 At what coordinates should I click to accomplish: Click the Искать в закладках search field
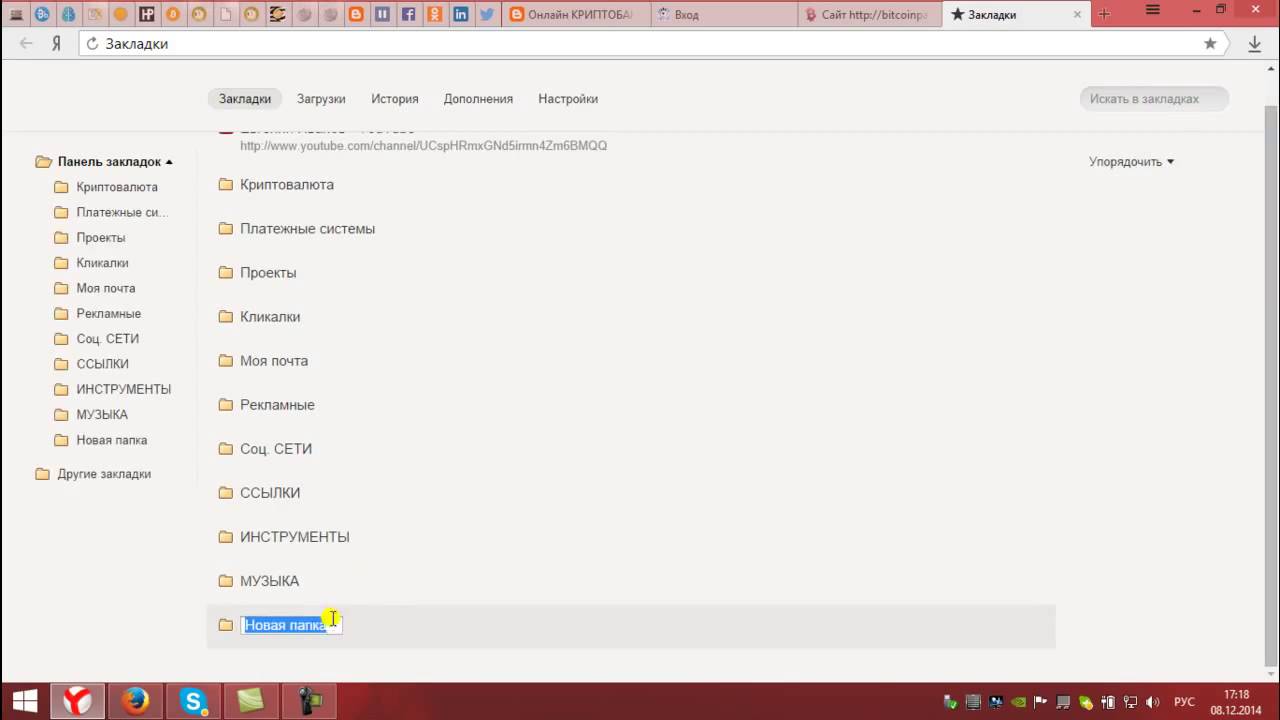coord(1154,99)
